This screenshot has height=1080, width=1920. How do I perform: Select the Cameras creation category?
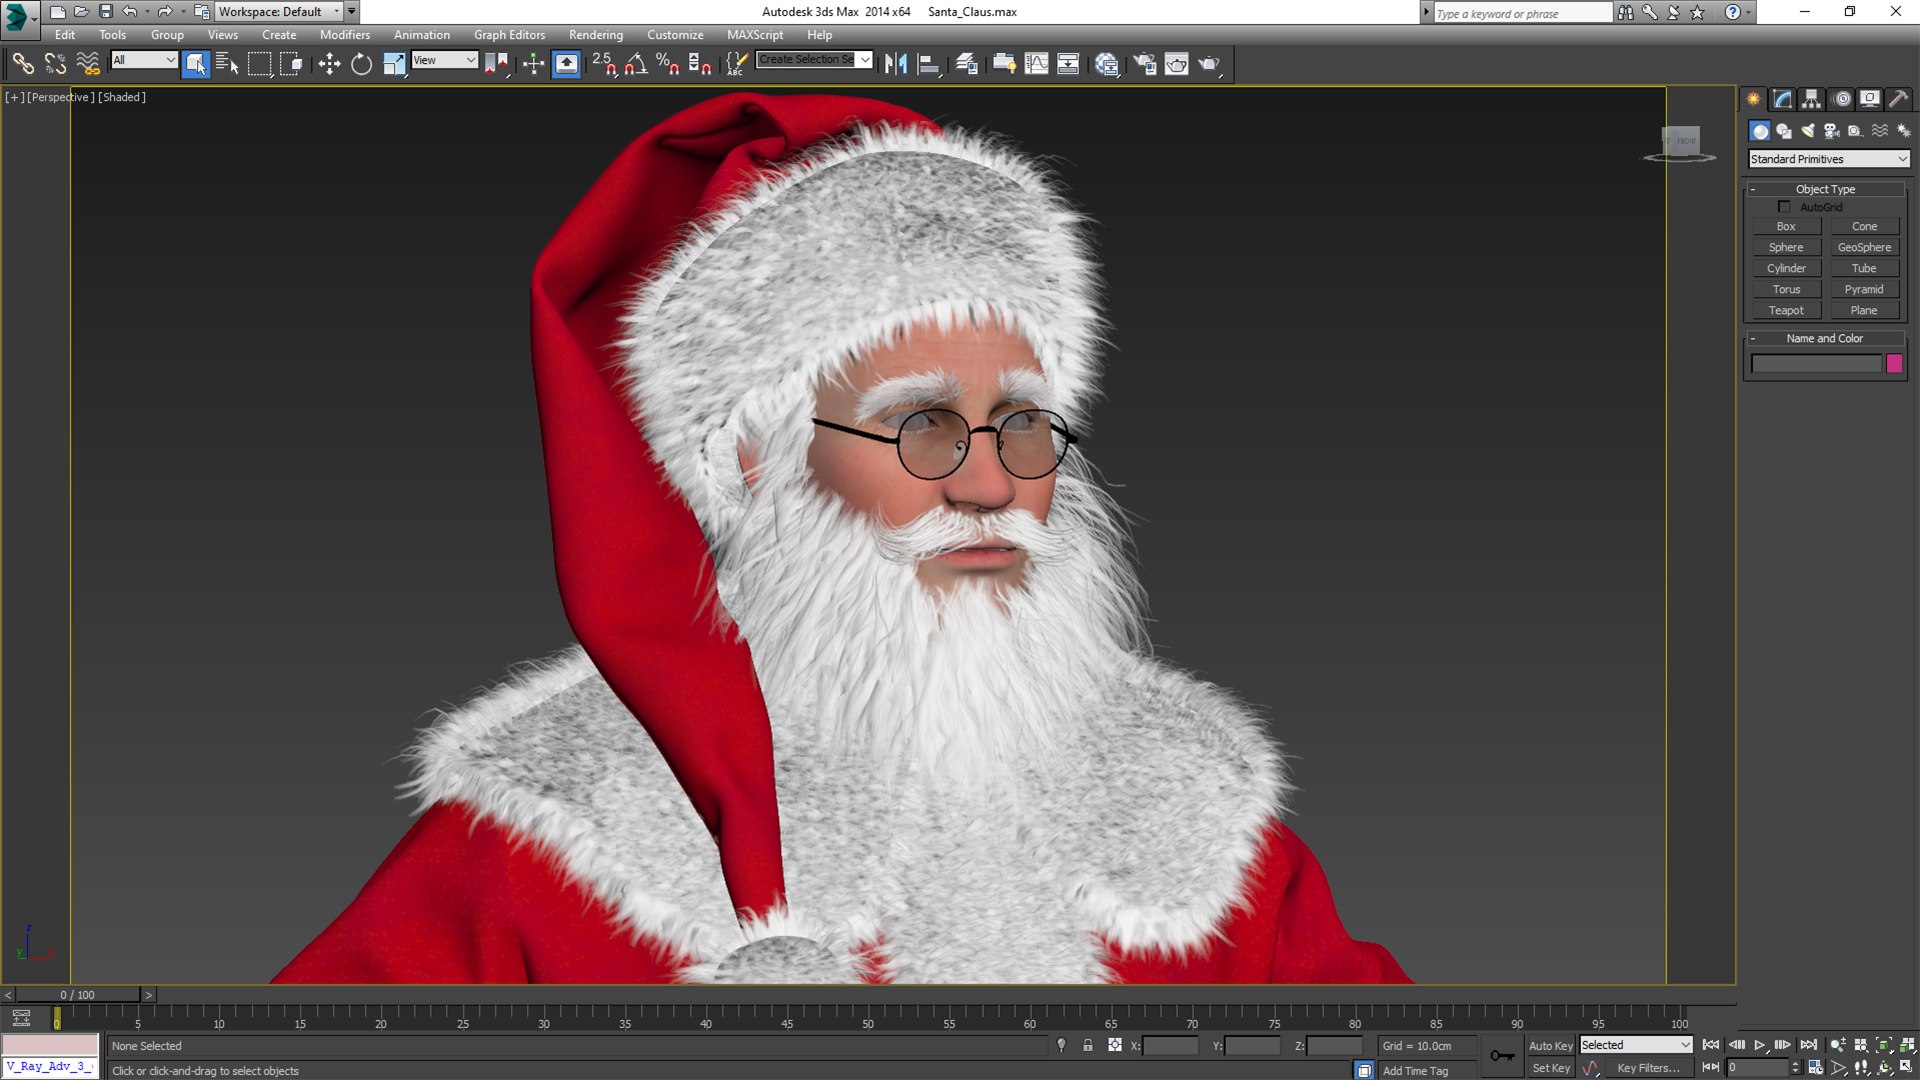coord(1832,131)
